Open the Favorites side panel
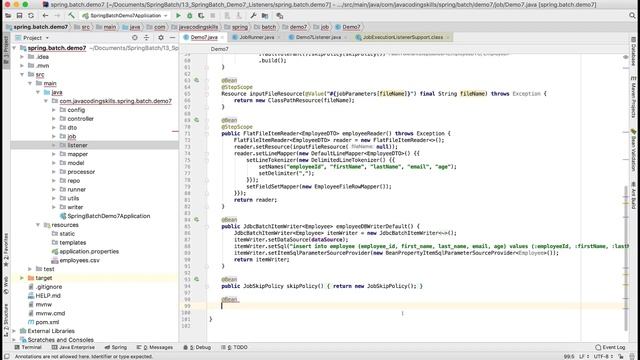640x360 pixels. (6, 250)
